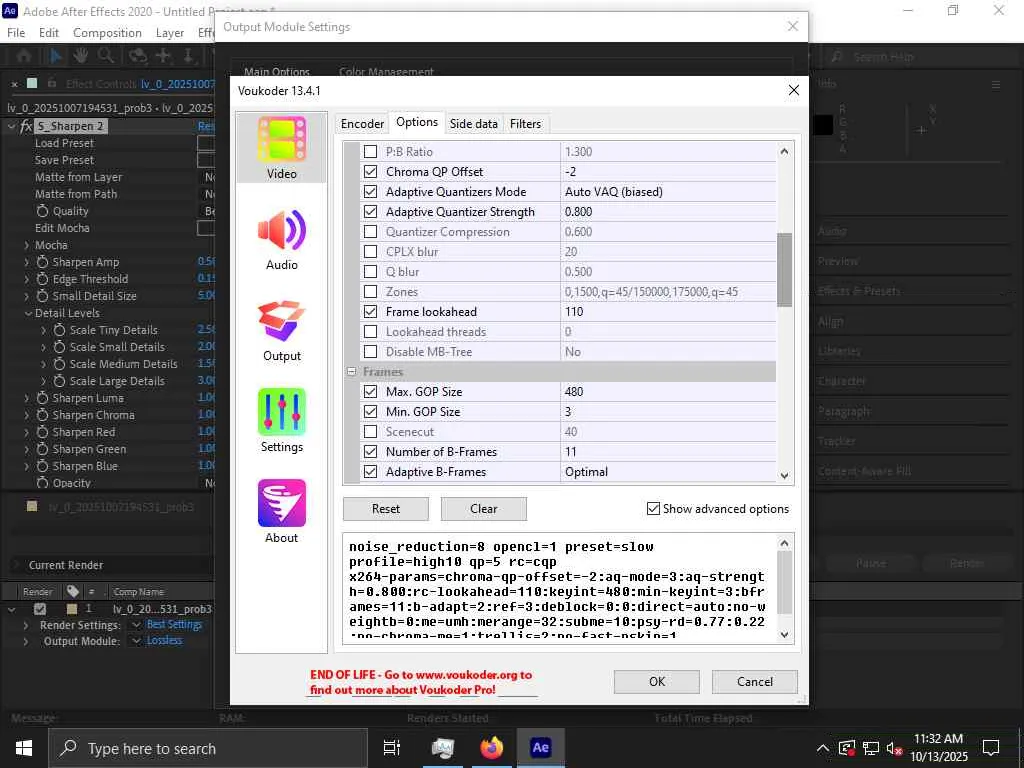Toggle stopwatch for Quality property

[42, 211]
